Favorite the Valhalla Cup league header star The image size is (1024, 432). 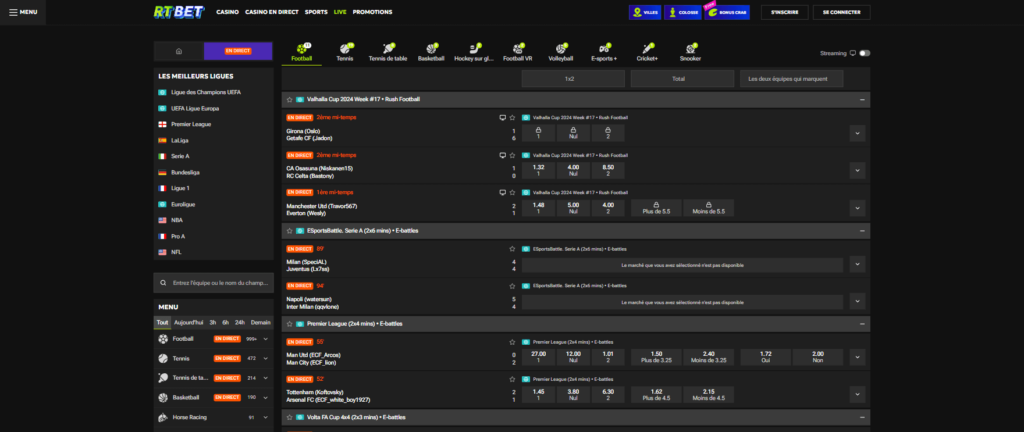click(x=289, y=100)
